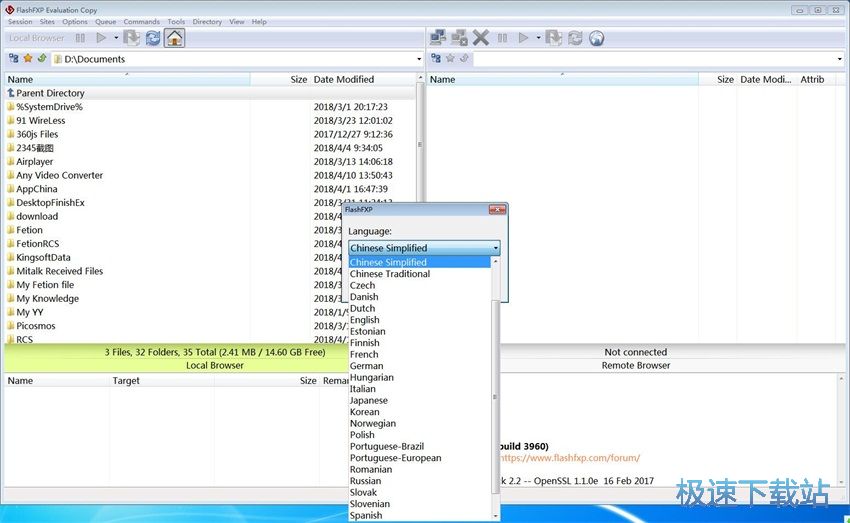Click the local favorites star icon
The height and width of the screenshot is (523, 850).
click(28, 58)
